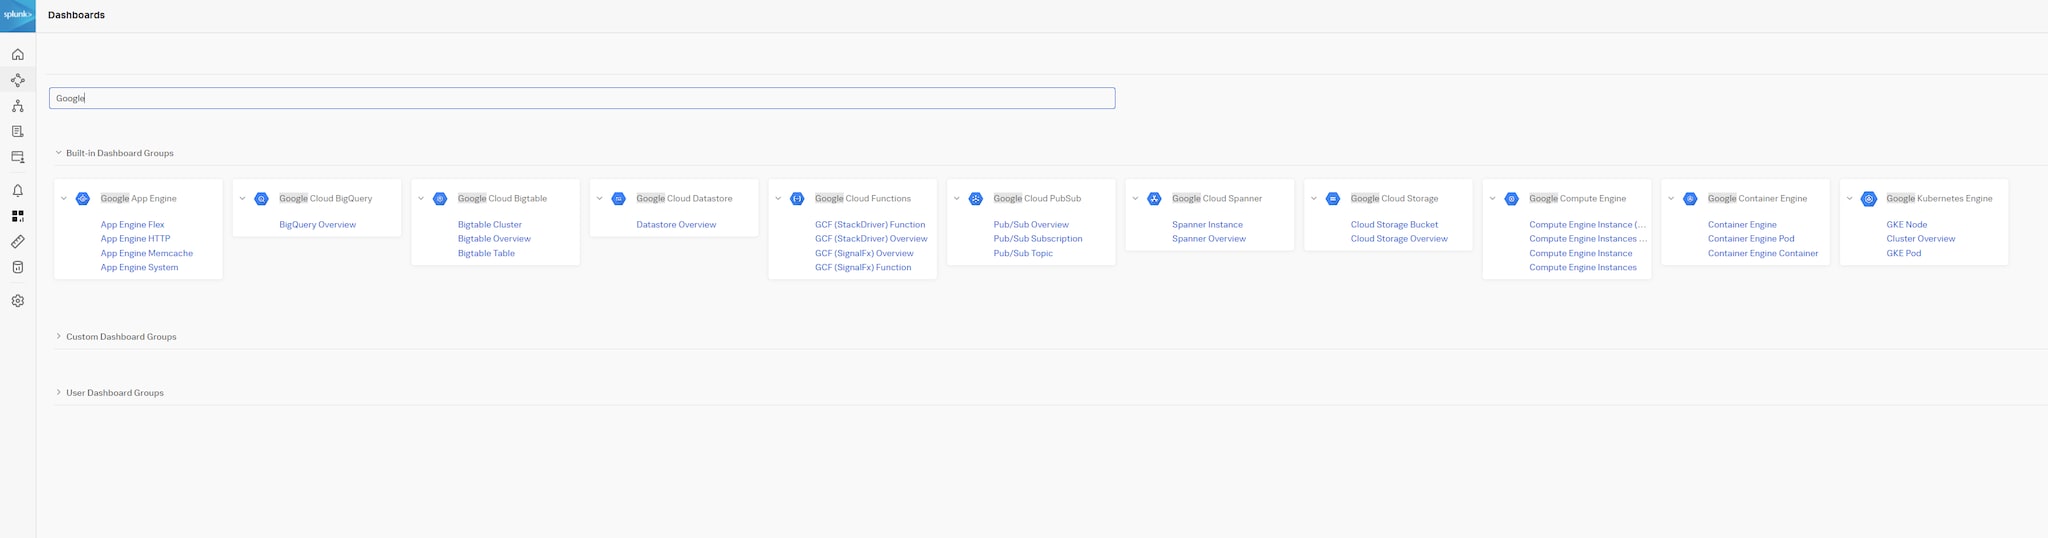Expand the User Dashboard Groups section
The width and height of the screenshot is (2048, 538).
pos(58,393)
